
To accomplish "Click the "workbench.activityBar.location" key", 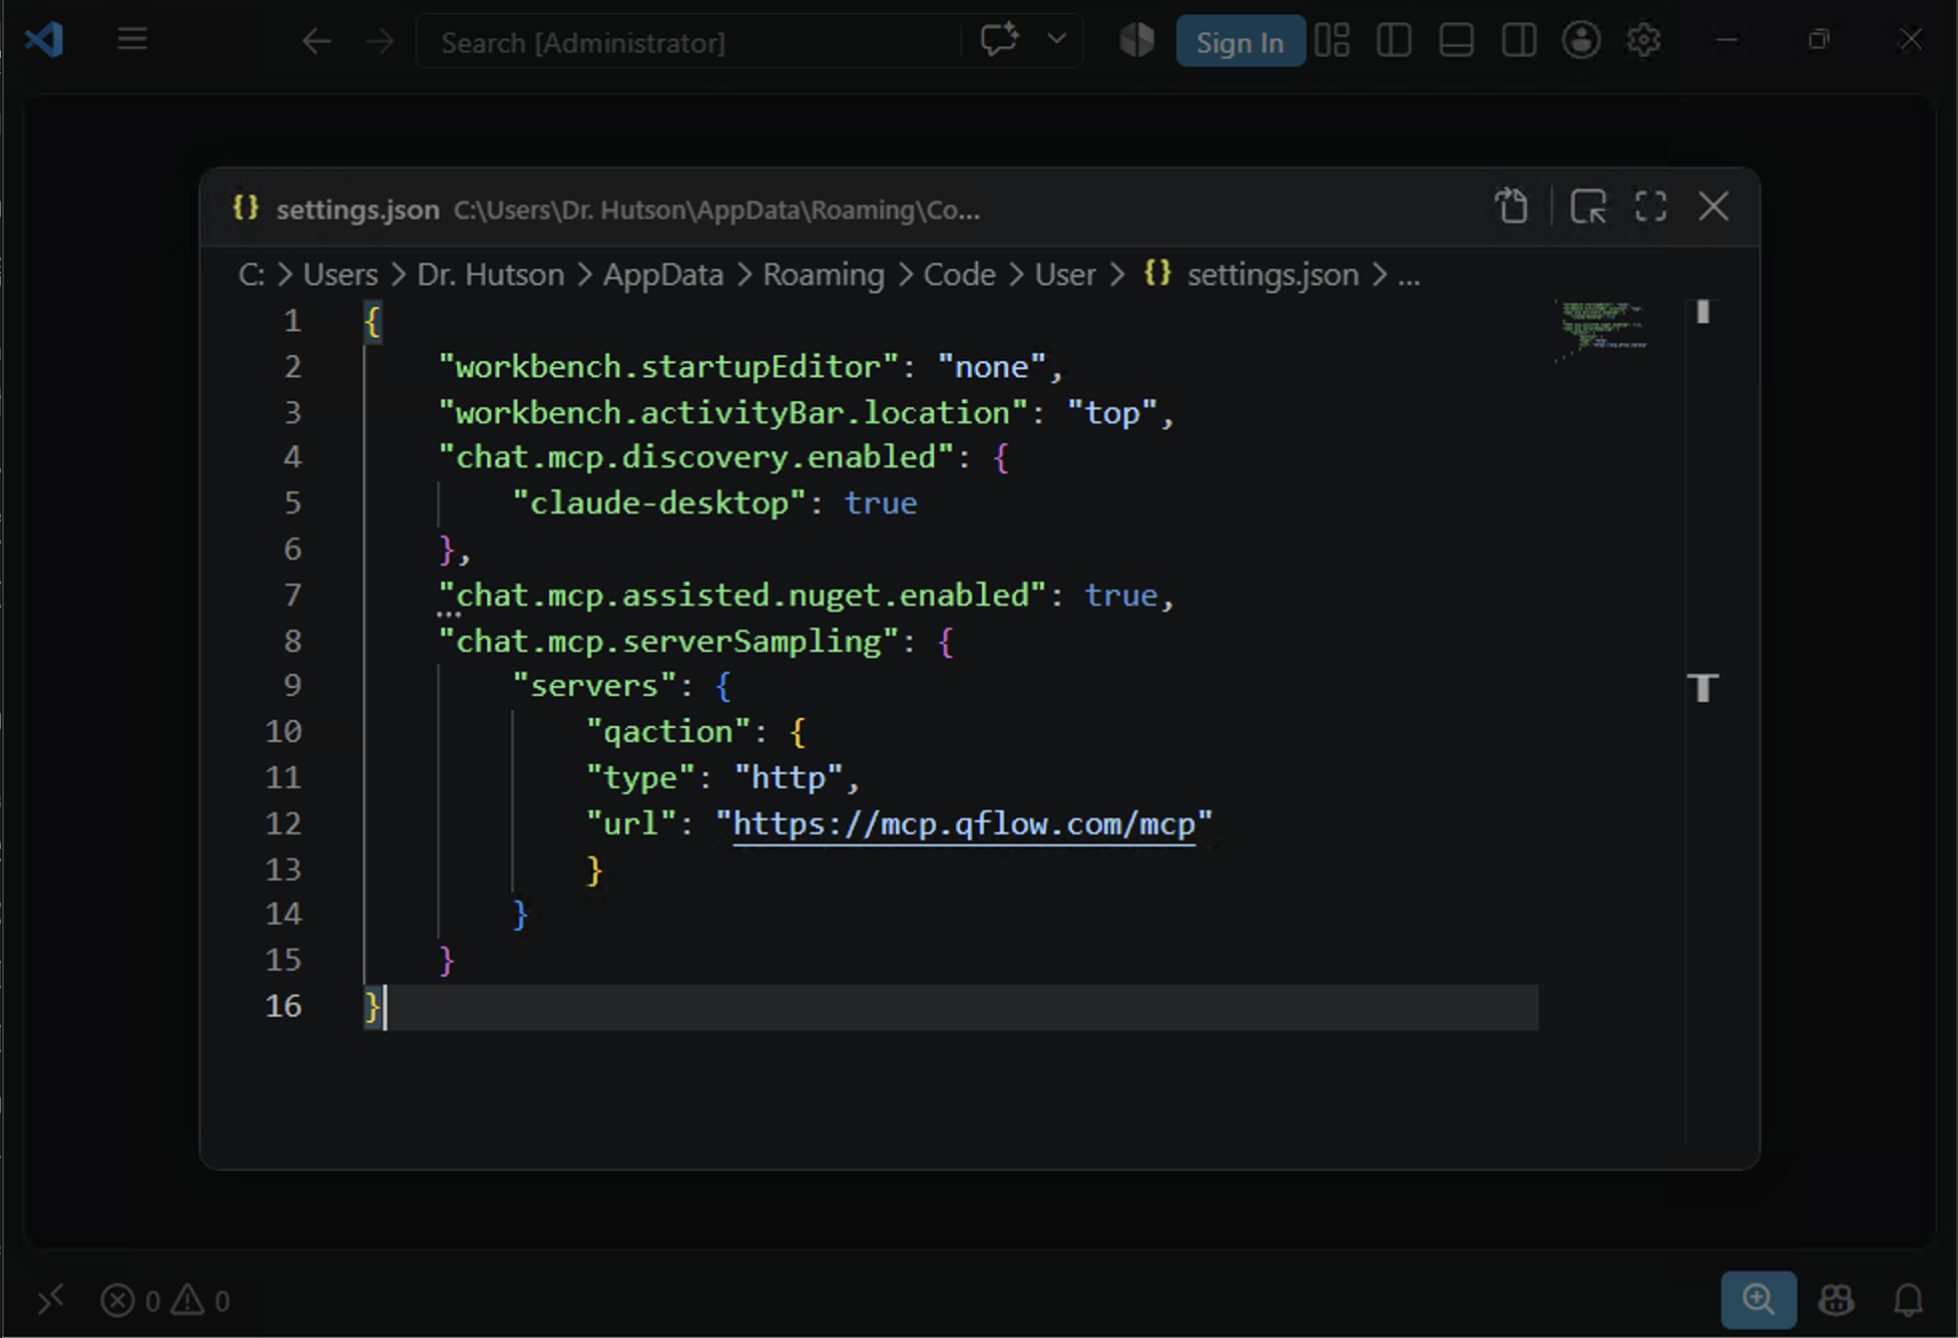I will pyautogui.click(x=733, y=413).
